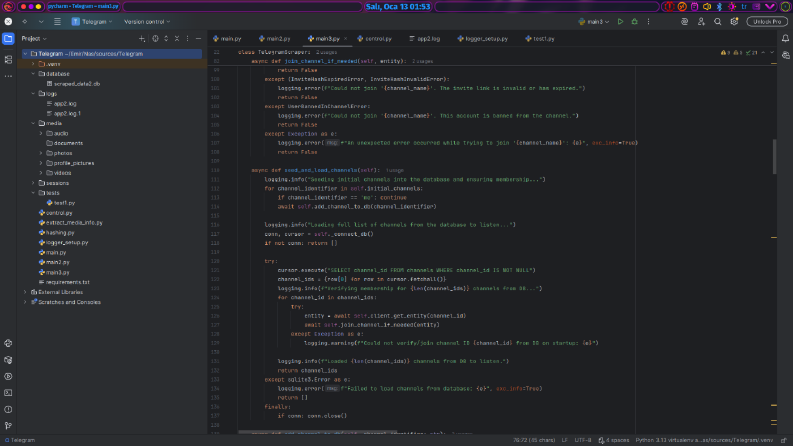Close the main3.py tab
The image size is (793, 446).
(345, 39)
